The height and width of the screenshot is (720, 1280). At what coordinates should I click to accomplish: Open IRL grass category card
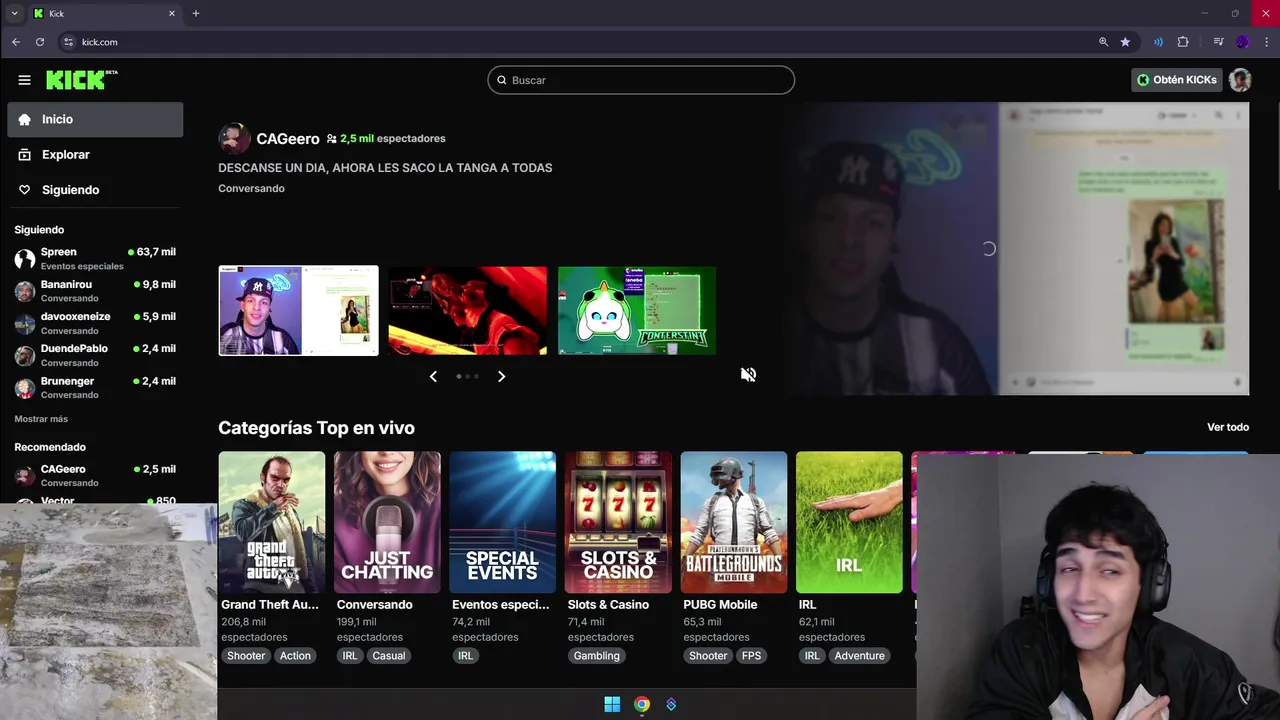(849, 522)
